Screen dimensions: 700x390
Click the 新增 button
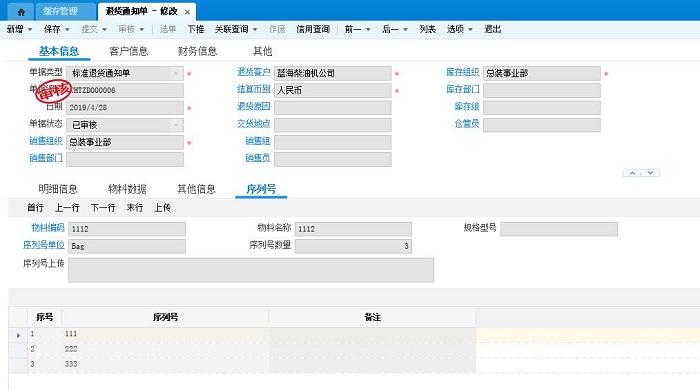(15, 29)
